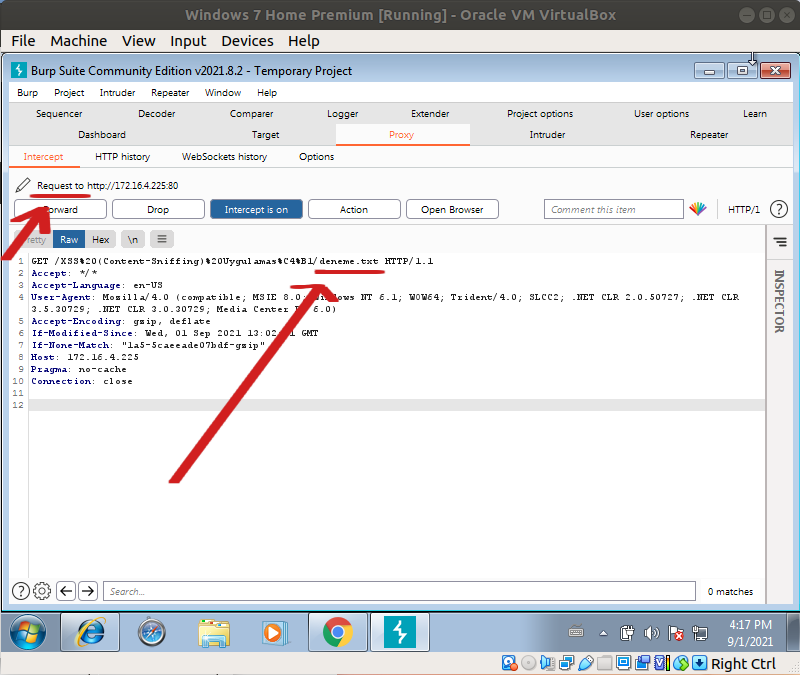
Task: Switch to the Target tab
Action: (x=265, y=135)
